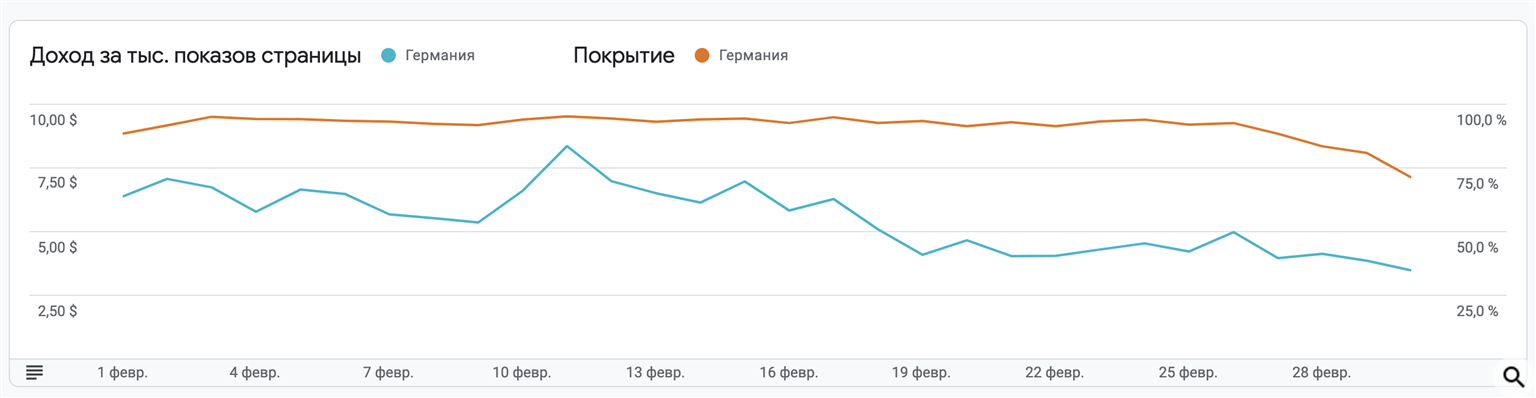This screenshot has width=1536, height=398.
Task: Click the blue line peak near 11 февр.
Action: (567, 147)
